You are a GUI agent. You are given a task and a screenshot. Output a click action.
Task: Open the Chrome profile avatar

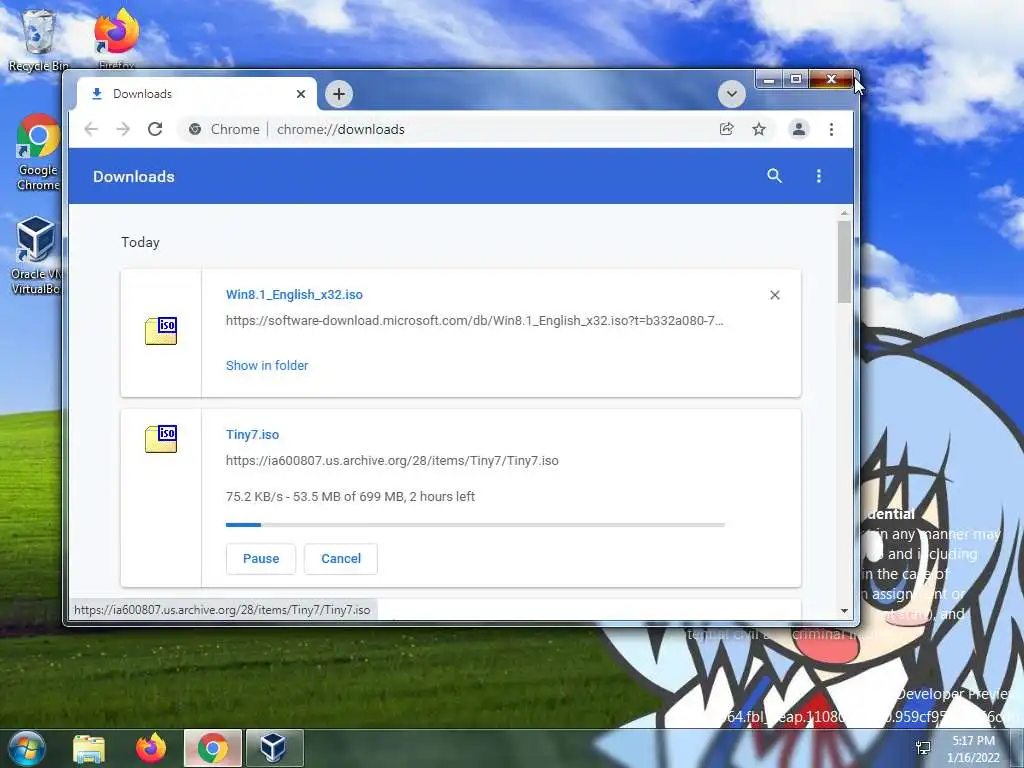[x=798, y=129]
